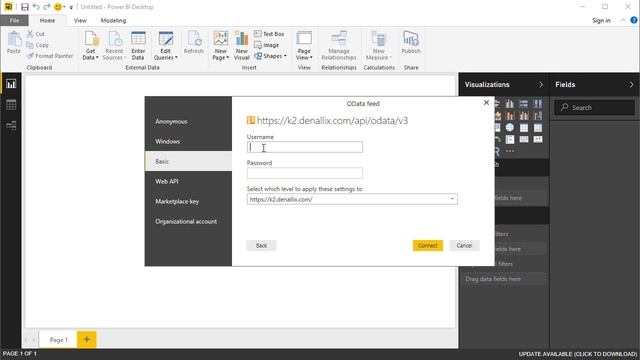Switch to the Home ribbon tab
640x360 pixels.
pos(47,20)
